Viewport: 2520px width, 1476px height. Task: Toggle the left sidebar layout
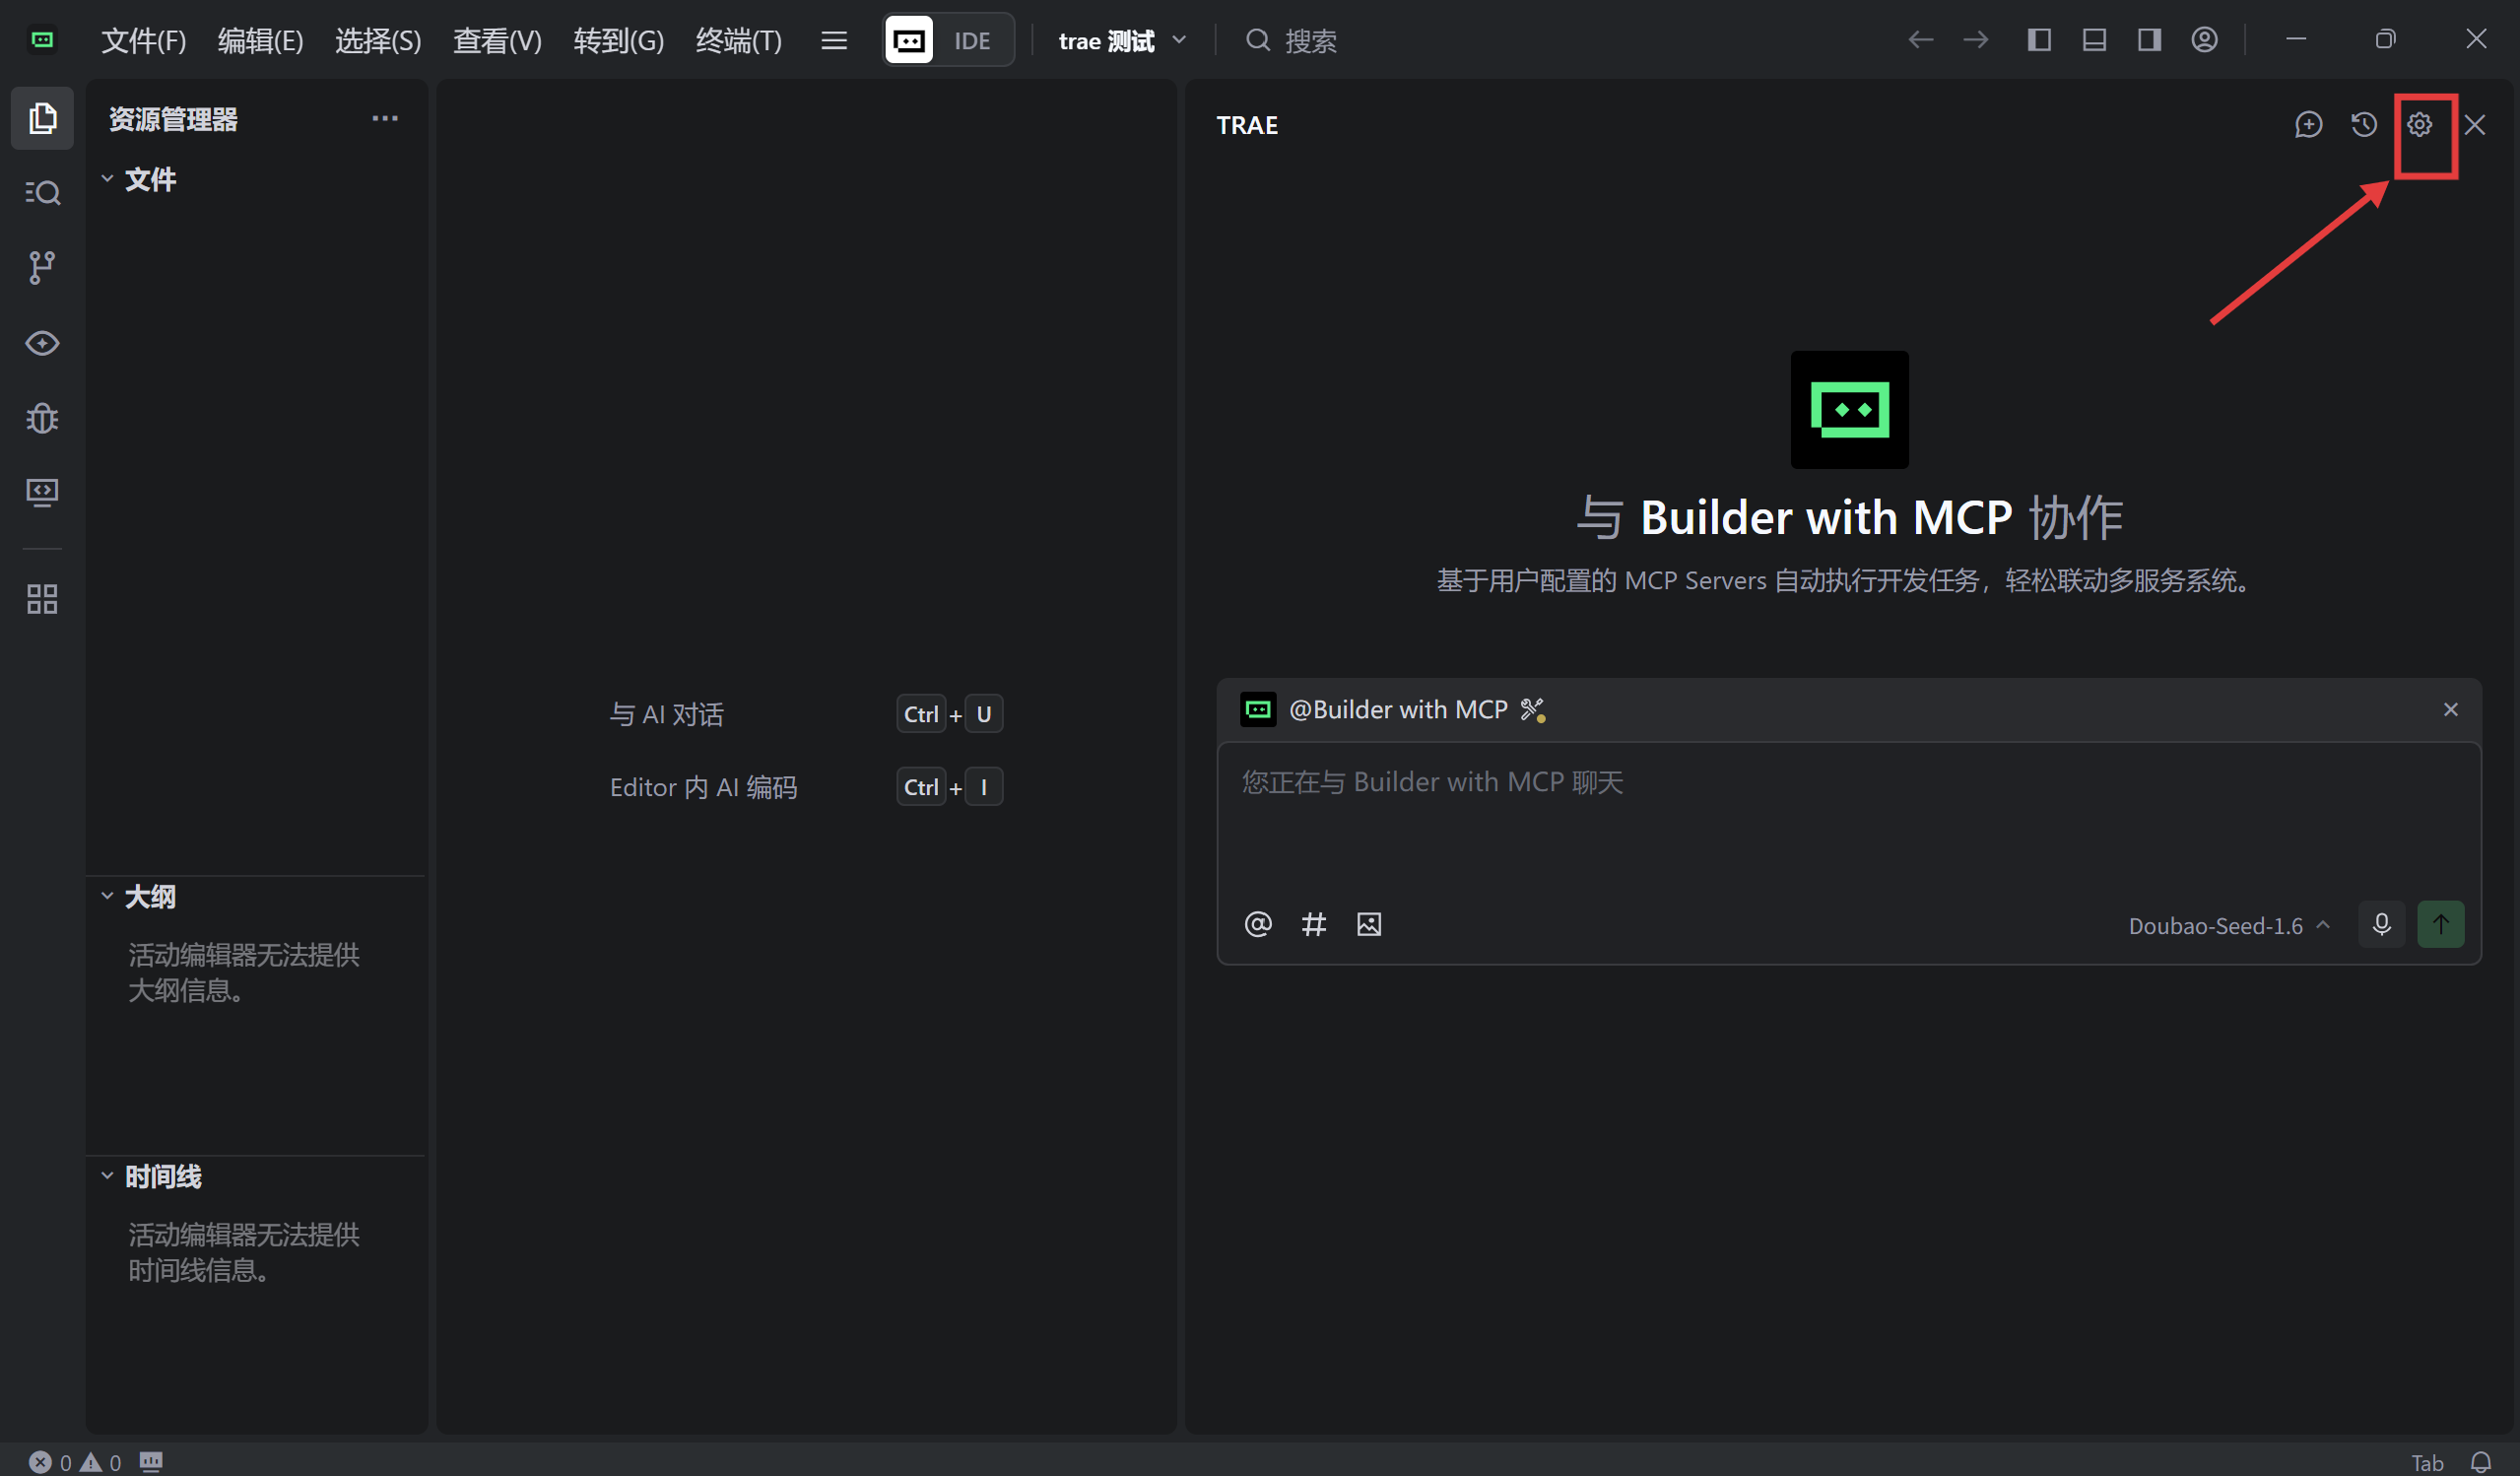[x=2039, y=40]
